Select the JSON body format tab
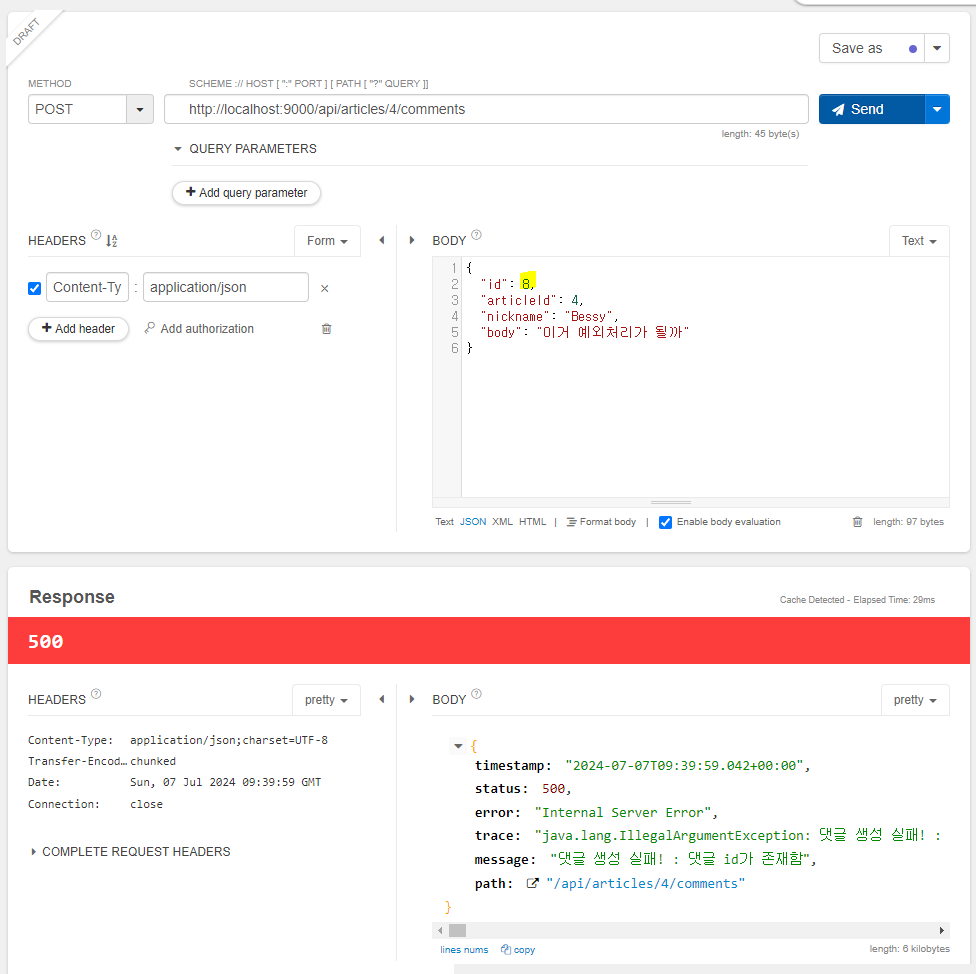Image resolution: width=976 pixels, height=974 pixels. 473,522
